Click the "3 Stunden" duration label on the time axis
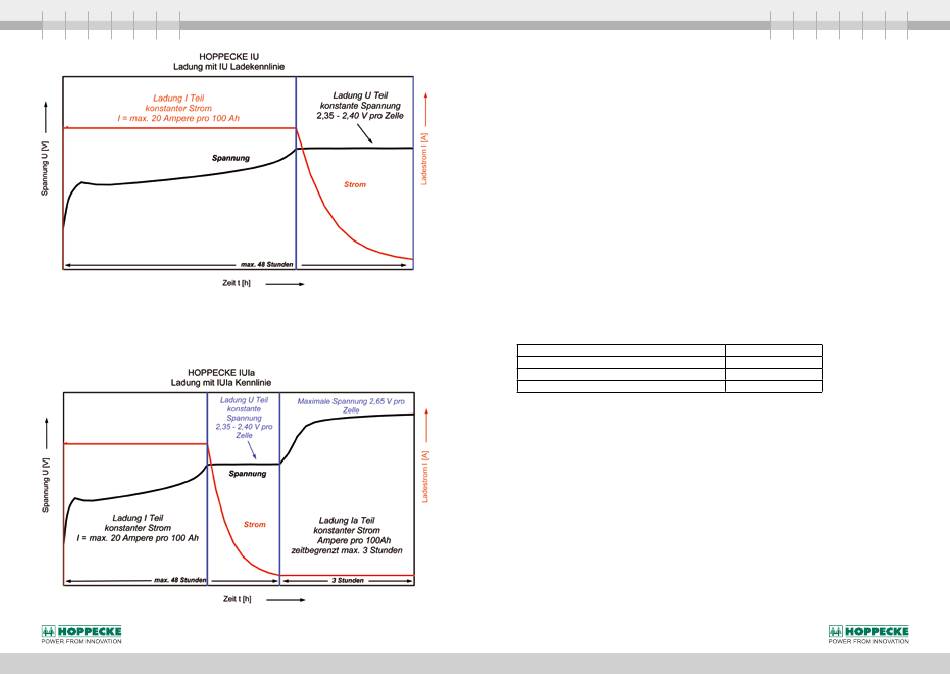The width and height of the screenshot is (950, 674). pyautogui.click(x=348, y=581)
